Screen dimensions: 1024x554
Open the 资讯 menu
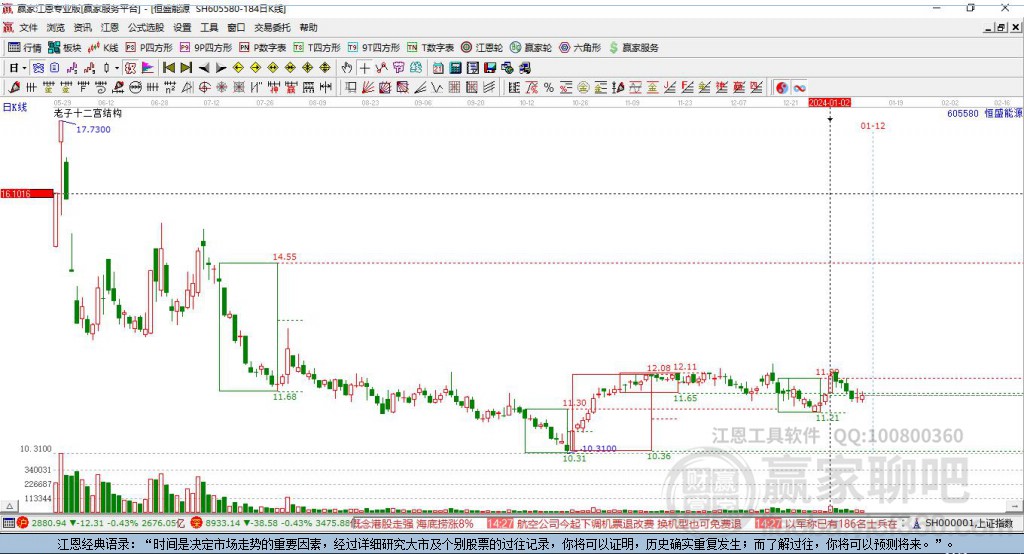coord(83,27)
